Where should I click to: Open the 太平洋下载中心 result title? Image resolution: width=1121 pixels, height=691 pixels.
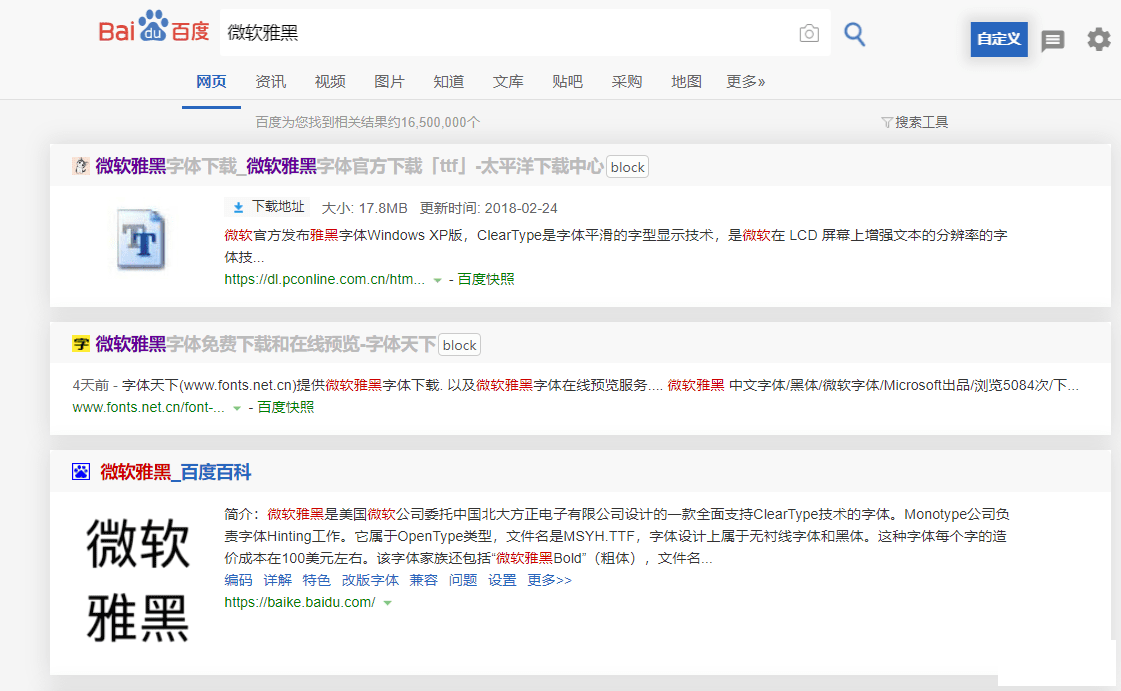tap(350, 166)
